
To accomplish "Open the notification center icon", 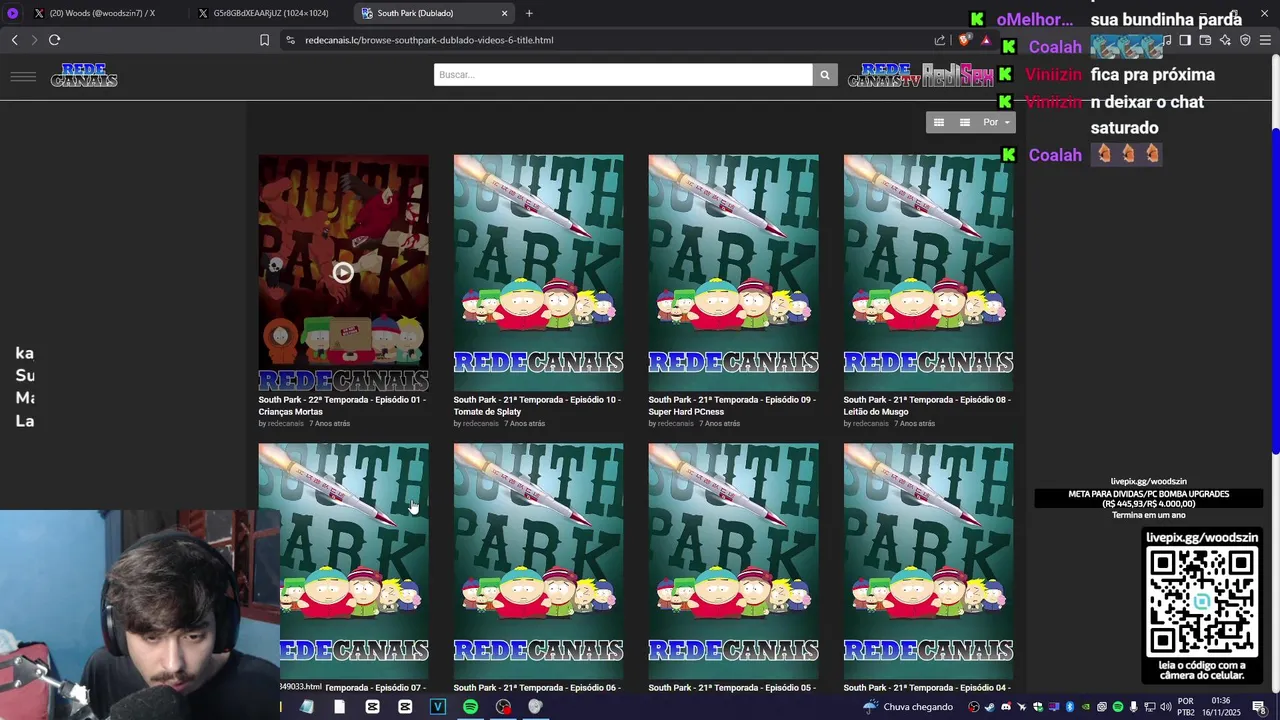I will pos(1259,707).
